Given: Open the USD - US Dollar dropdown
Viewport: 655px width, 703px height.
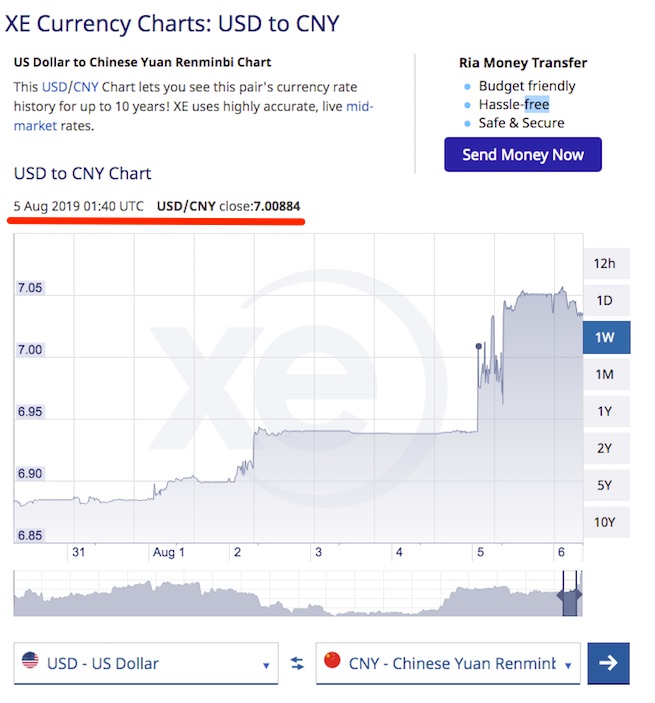Looking at the screenshot, I should pyautogui.click(x=146, y=663).
